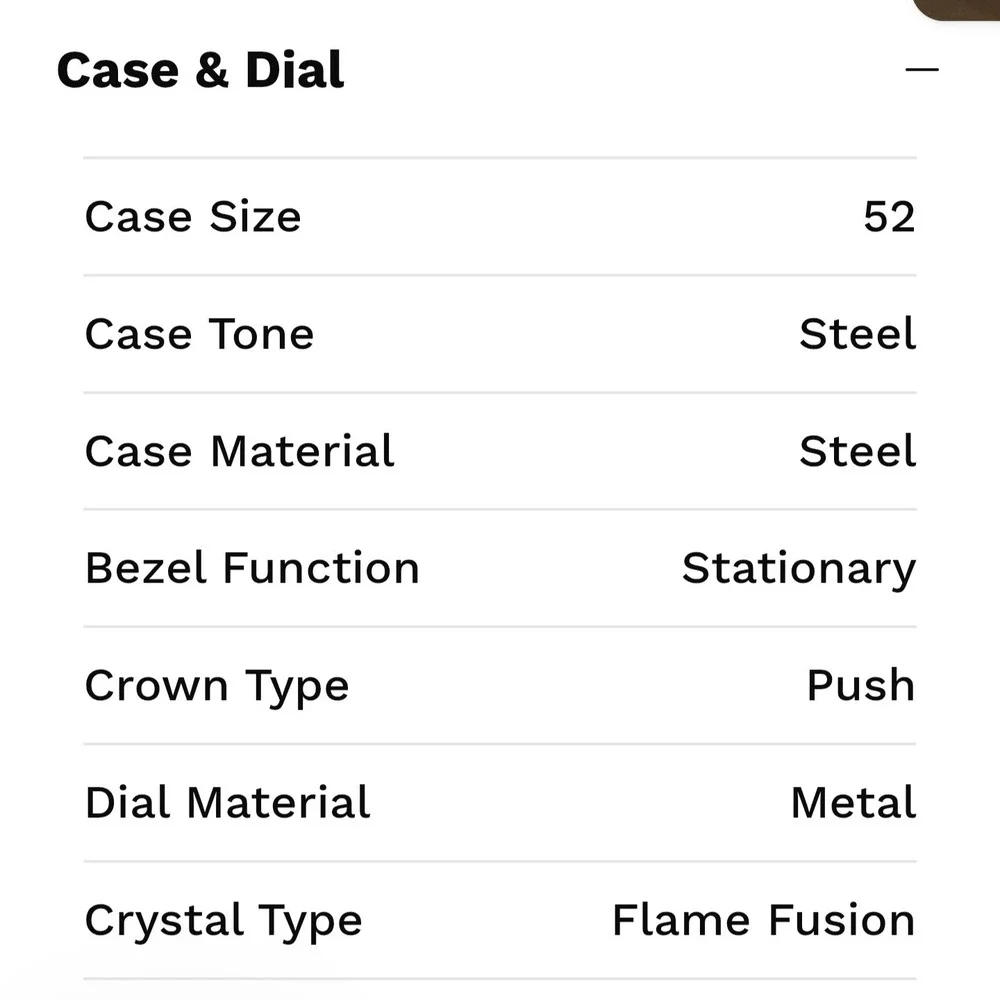Click the Dial Material row
1000x1000 pixels.
500,803
